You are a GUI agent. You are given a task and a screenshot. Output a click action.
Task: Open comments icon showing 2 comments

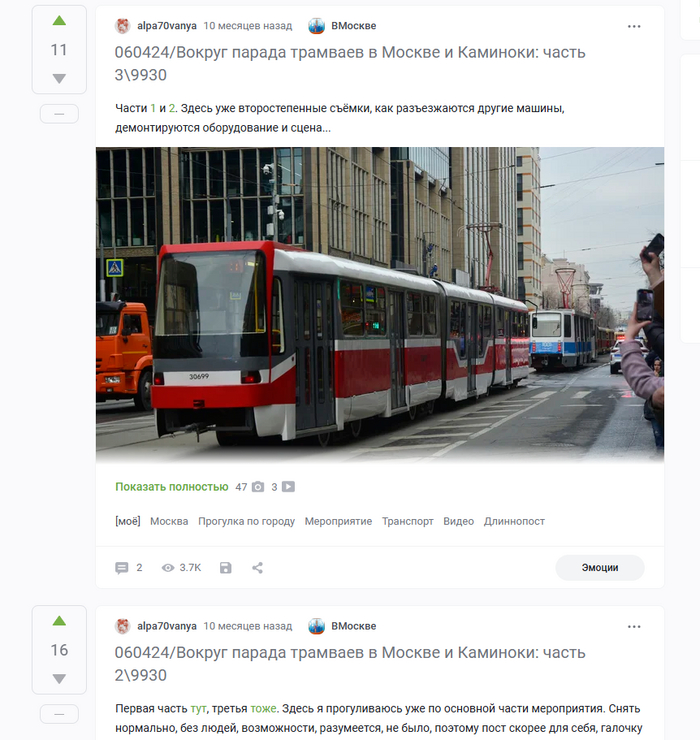coord(122,568)
